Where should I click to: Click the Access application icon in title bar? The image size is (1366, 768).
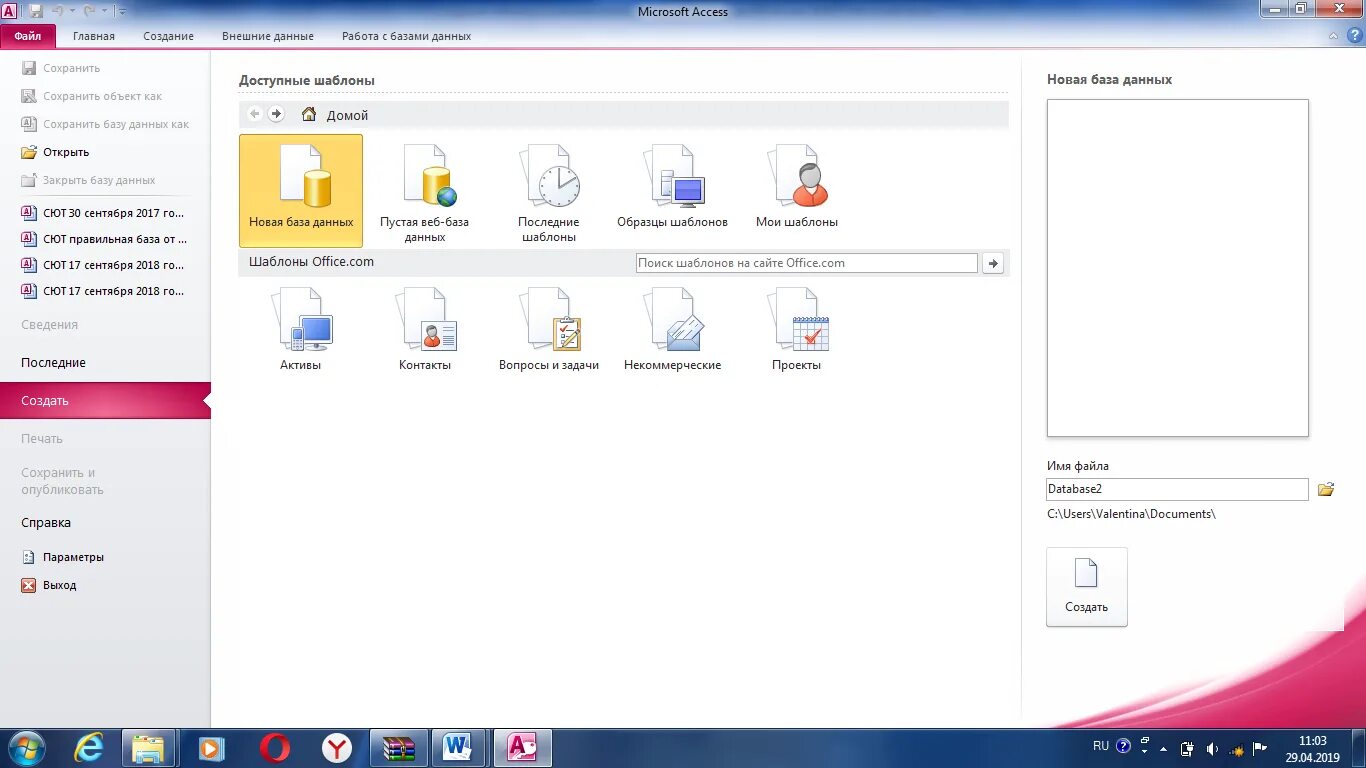click(x=9, y=10)
